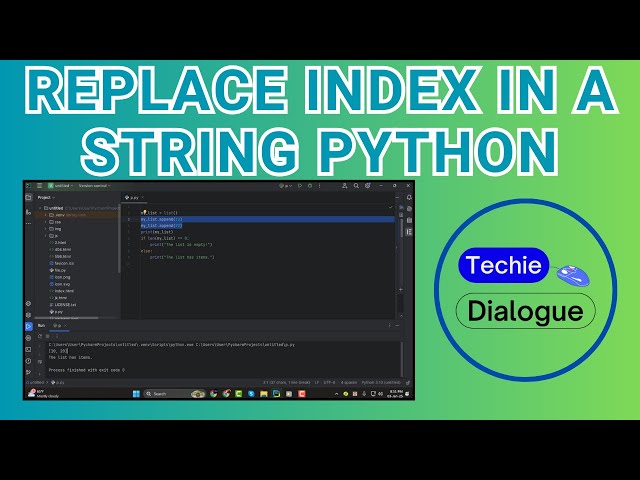Screen dimensions: 640x480
Task: Open the IDE settings gear icon
Action: point(368,186)
